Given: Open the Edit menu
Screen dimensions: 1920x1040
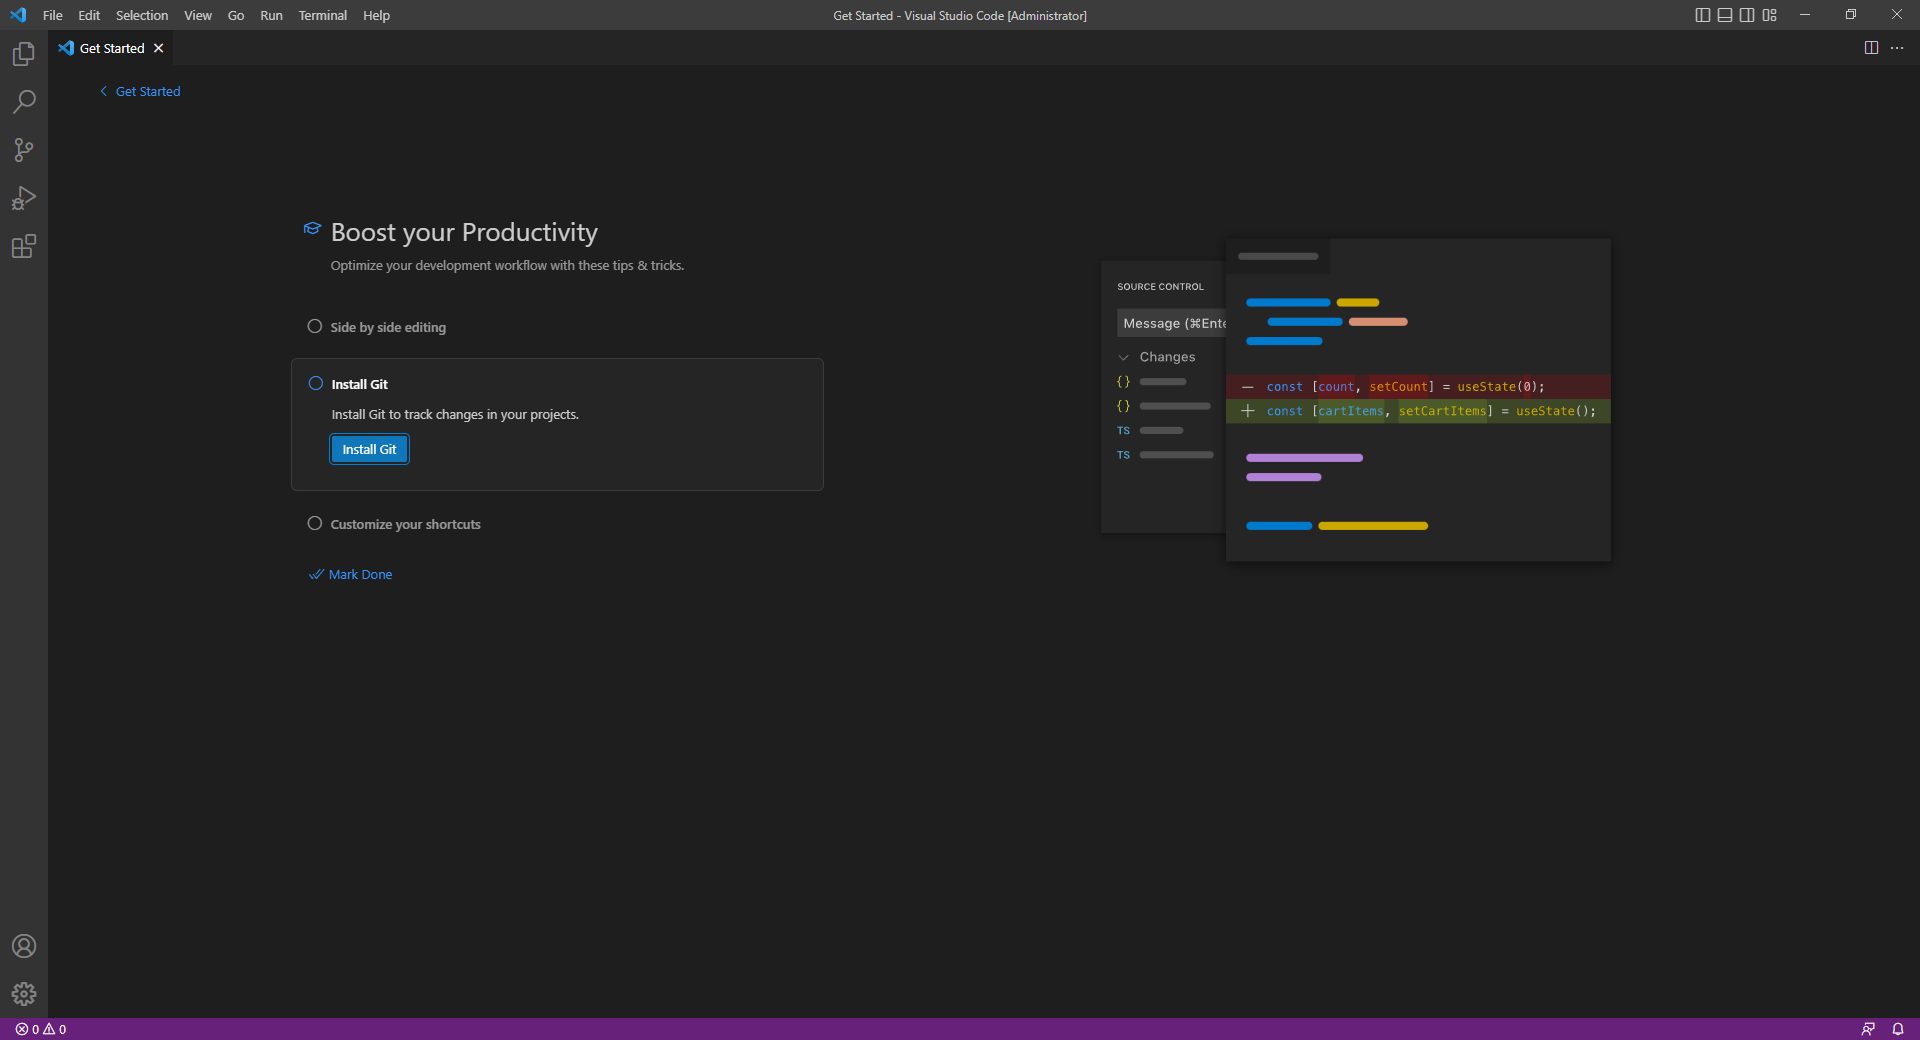Looking at the screenshot, I should [89, 15].
